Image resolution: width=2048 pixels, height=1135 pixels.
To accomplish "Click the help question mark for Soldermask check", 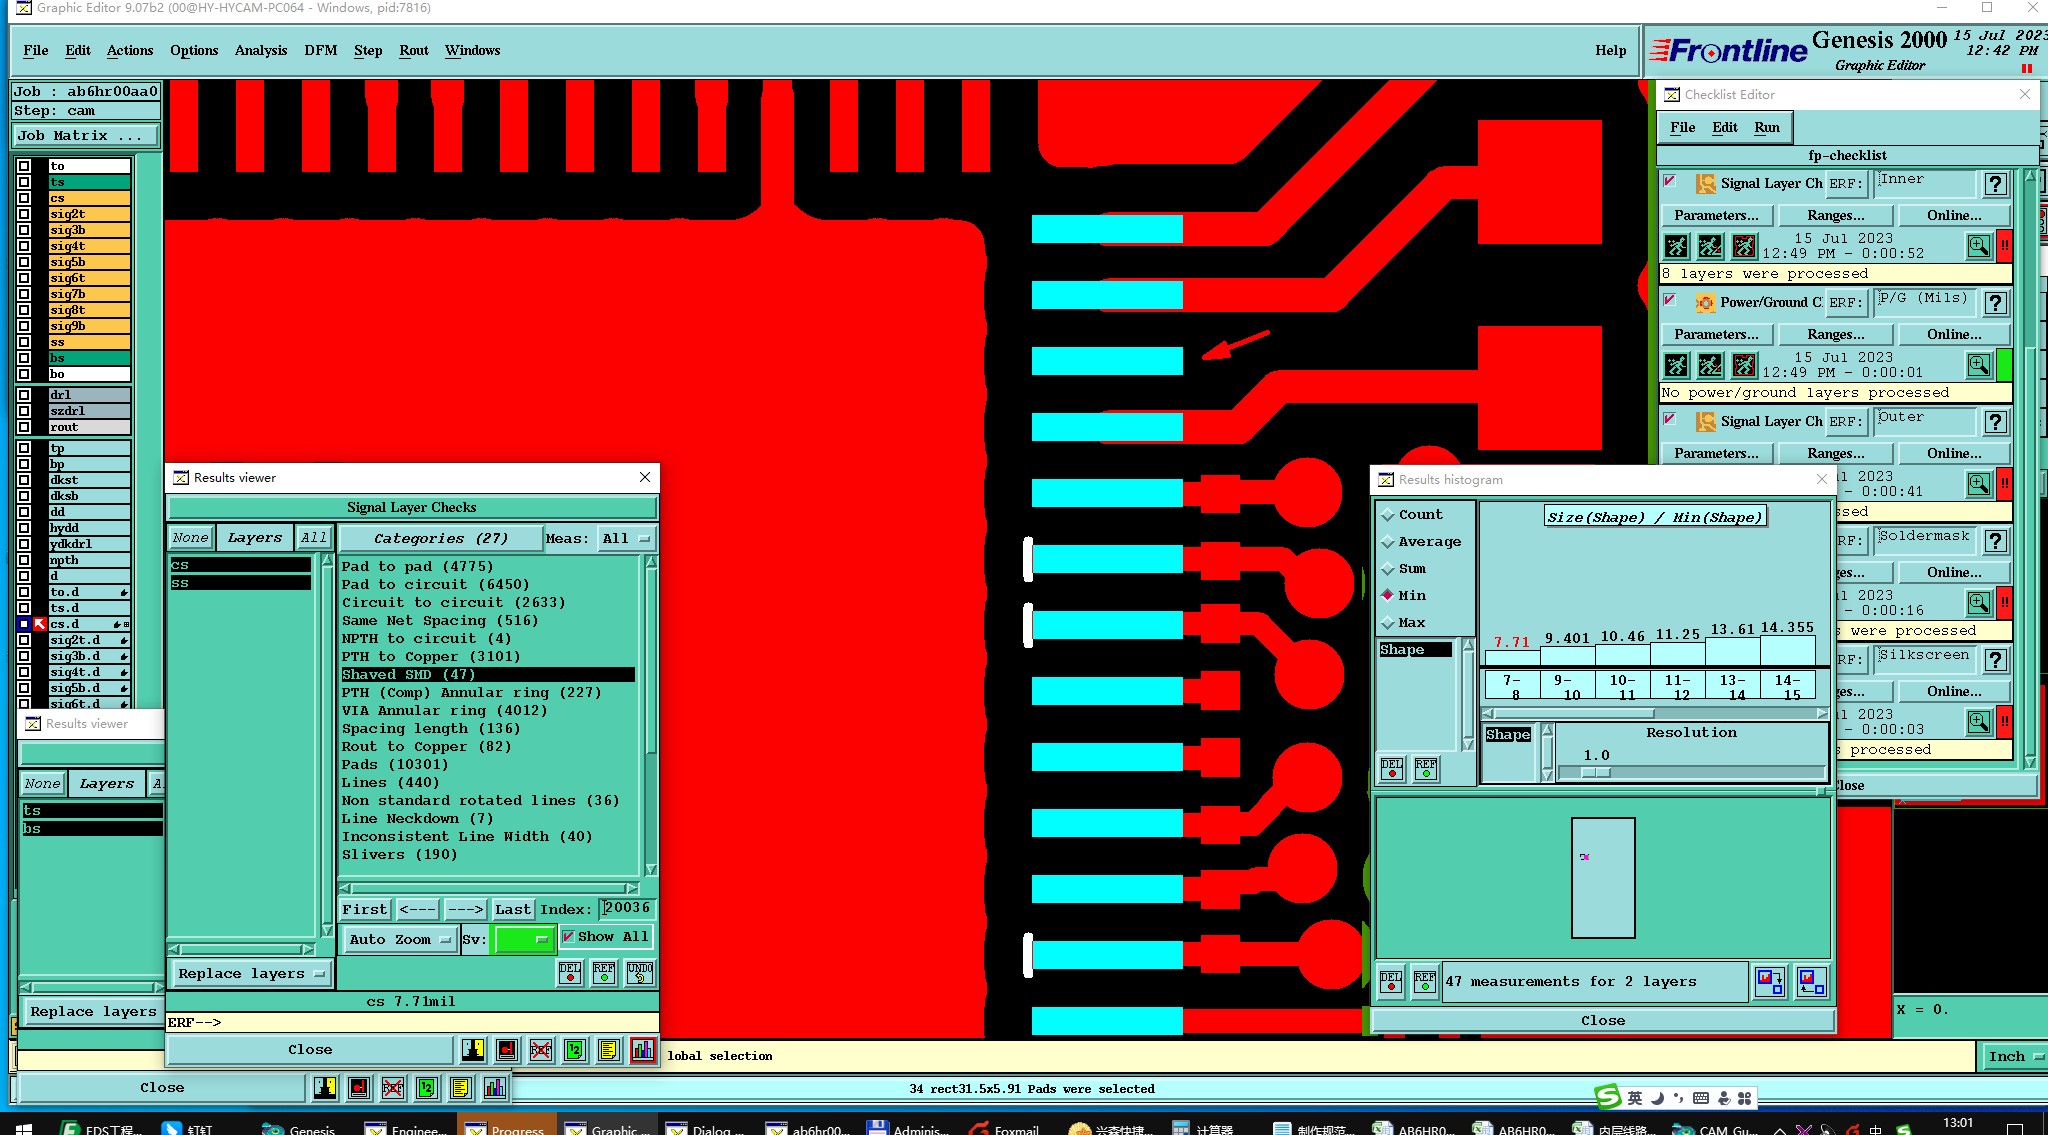I will [1995, 541].
